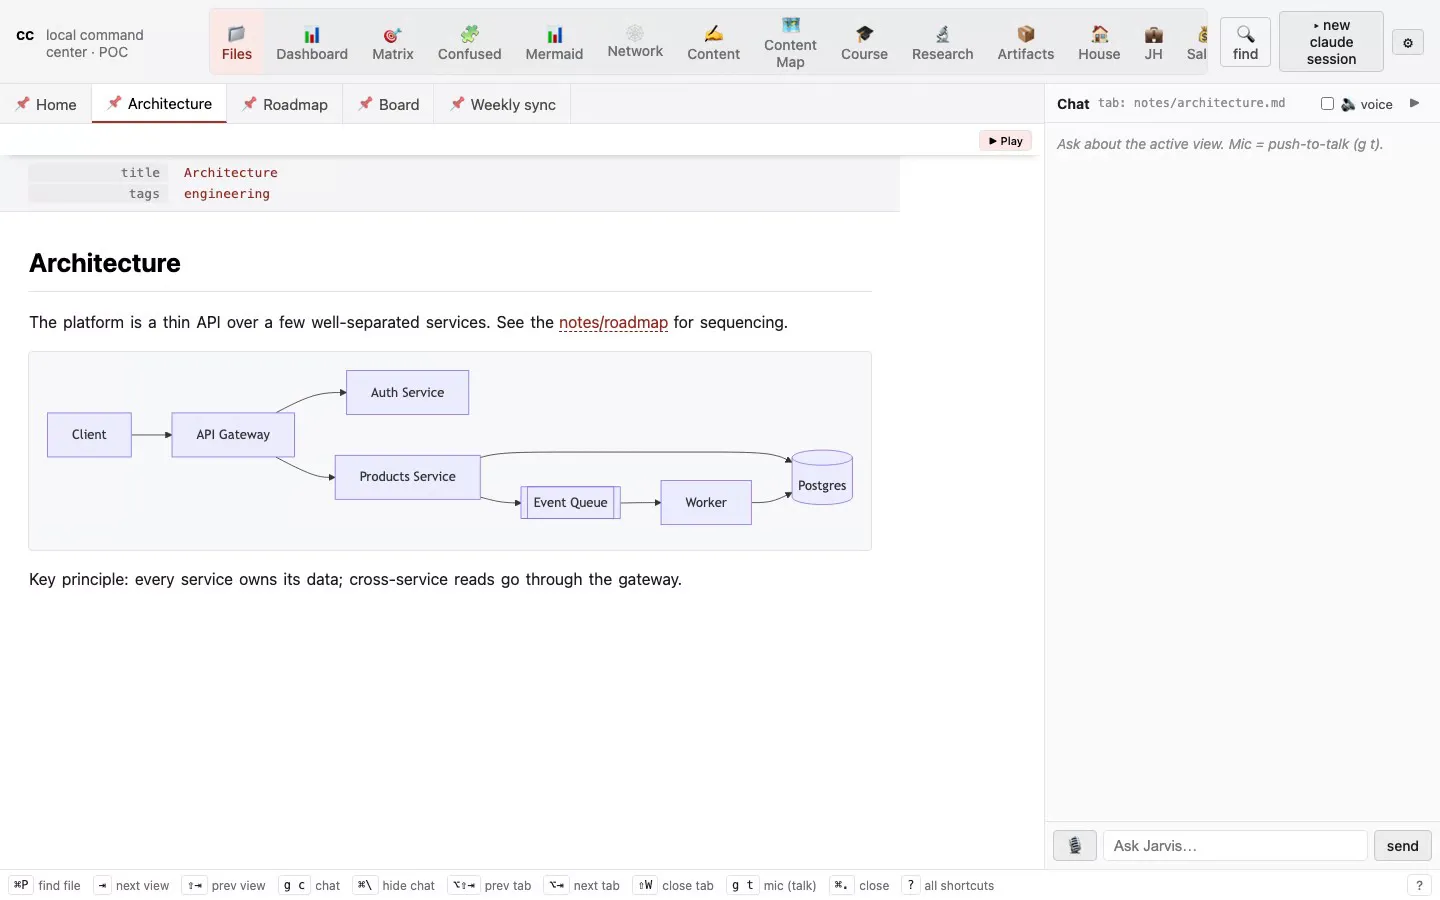The height and width of the screenshot is (900, 1440).
Task: Click the Play button above the note
Action: (x=1005, y=141)
